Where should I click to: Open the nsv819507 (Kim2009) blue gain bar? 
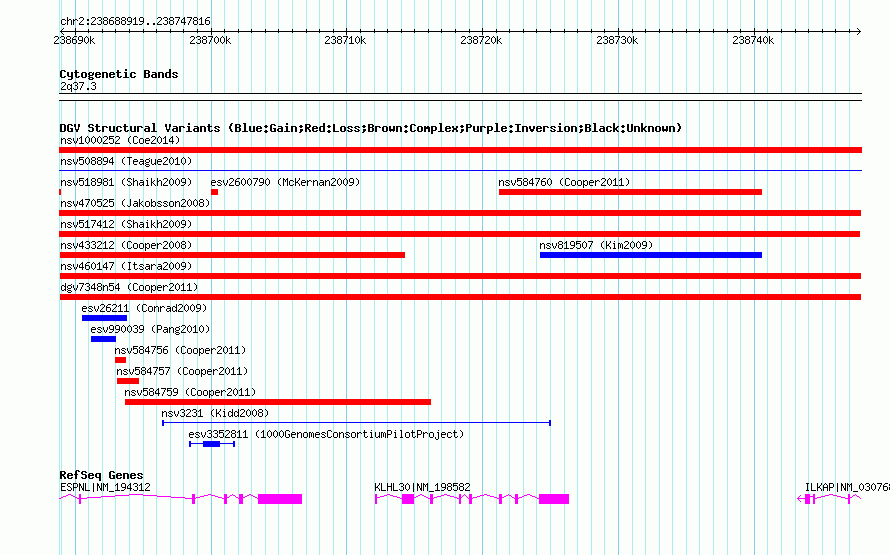650,255
